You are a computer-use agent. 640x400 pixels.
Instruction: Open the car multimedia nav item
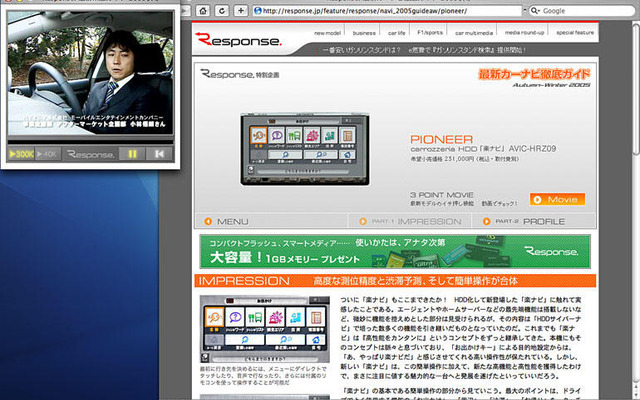coord(474,33)
